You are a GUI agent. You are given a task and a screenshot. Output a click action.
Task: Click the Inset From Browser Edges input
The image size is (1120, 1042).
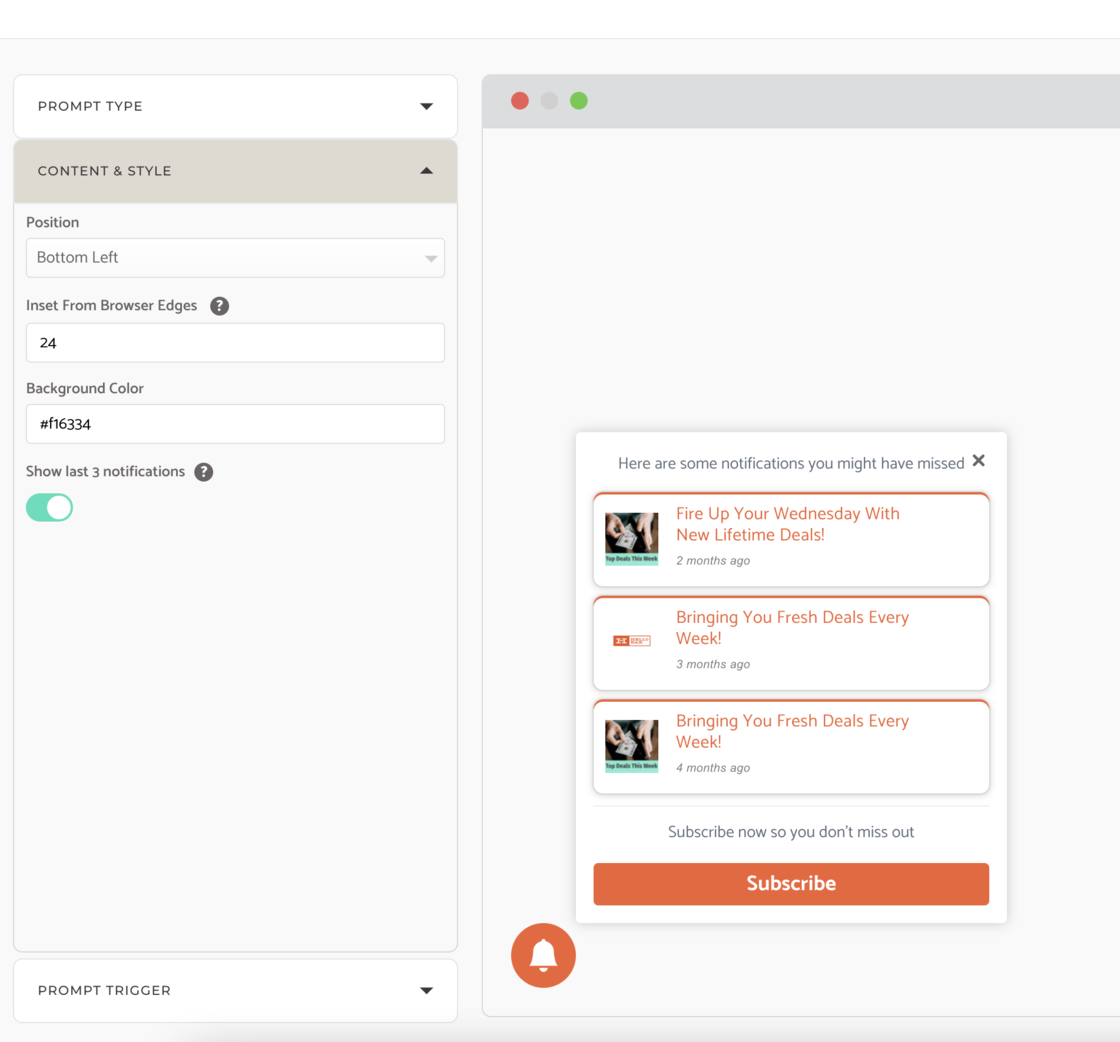coord(235,343)
